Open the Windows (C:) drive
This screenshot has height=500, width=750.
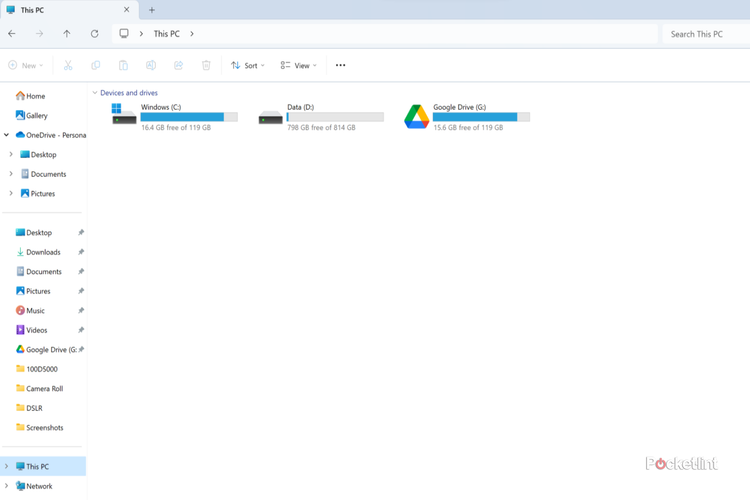(x=175, y=117)
